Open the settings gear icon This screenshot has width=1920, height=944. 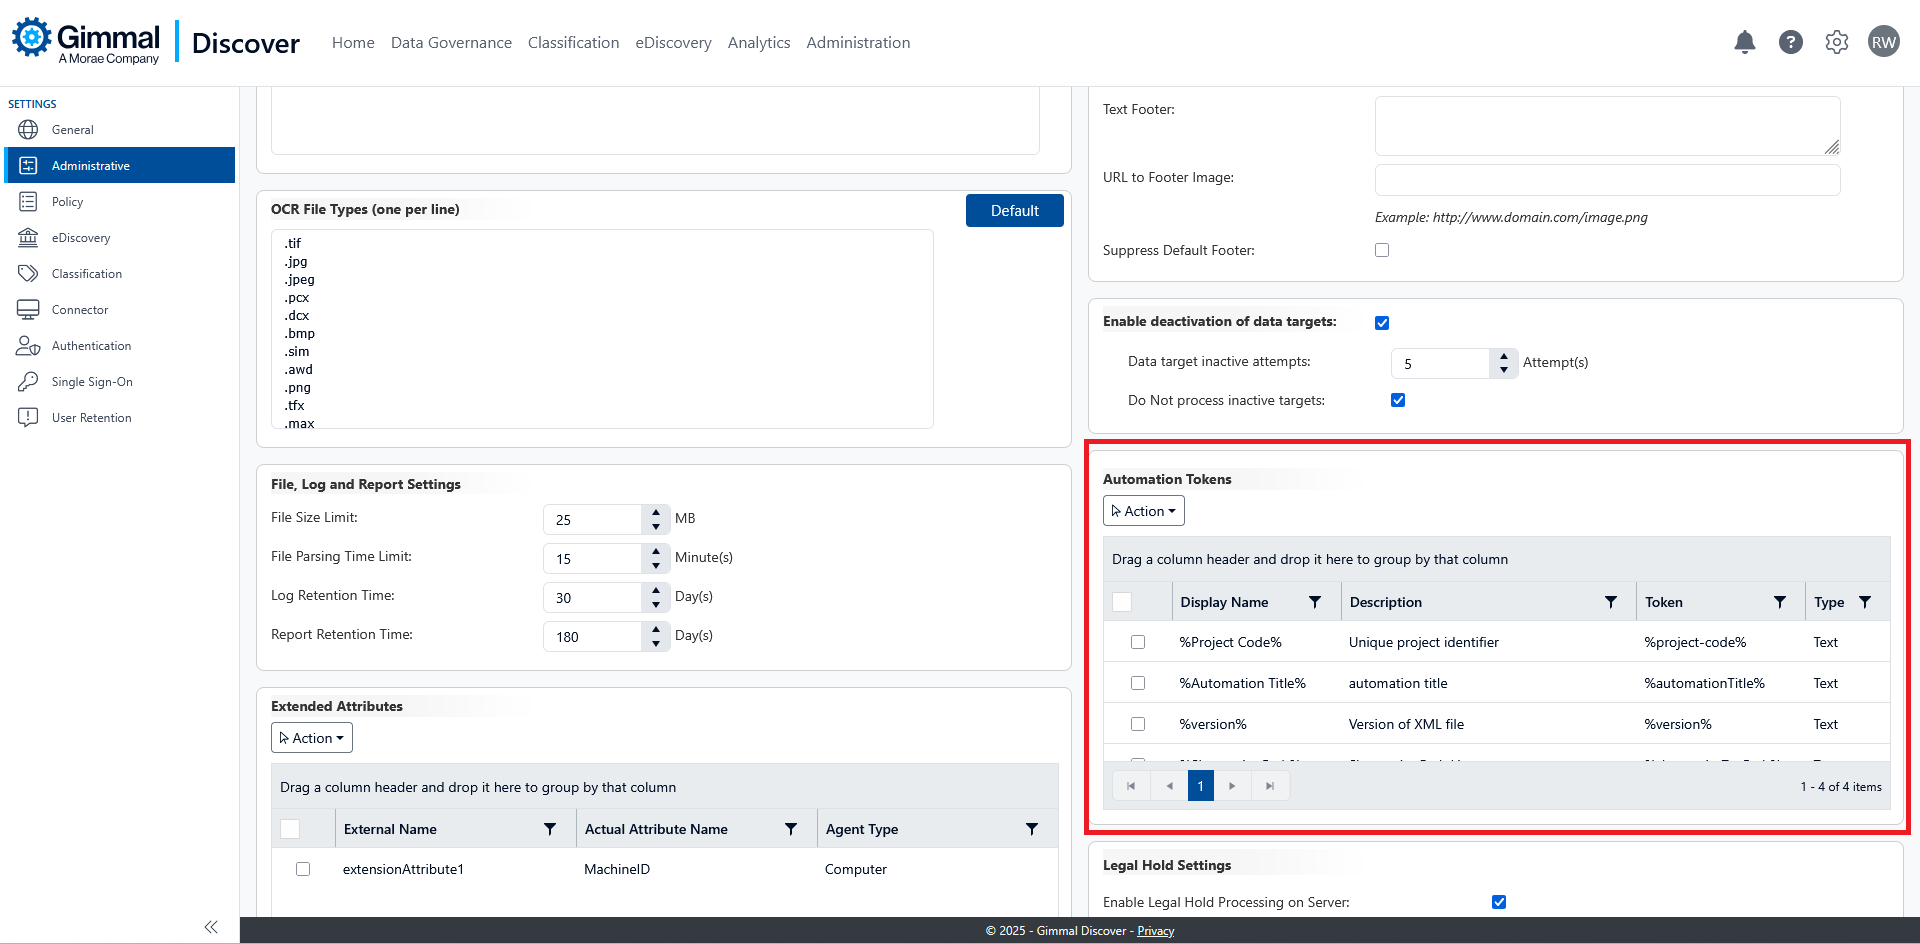coord(1836,42)
